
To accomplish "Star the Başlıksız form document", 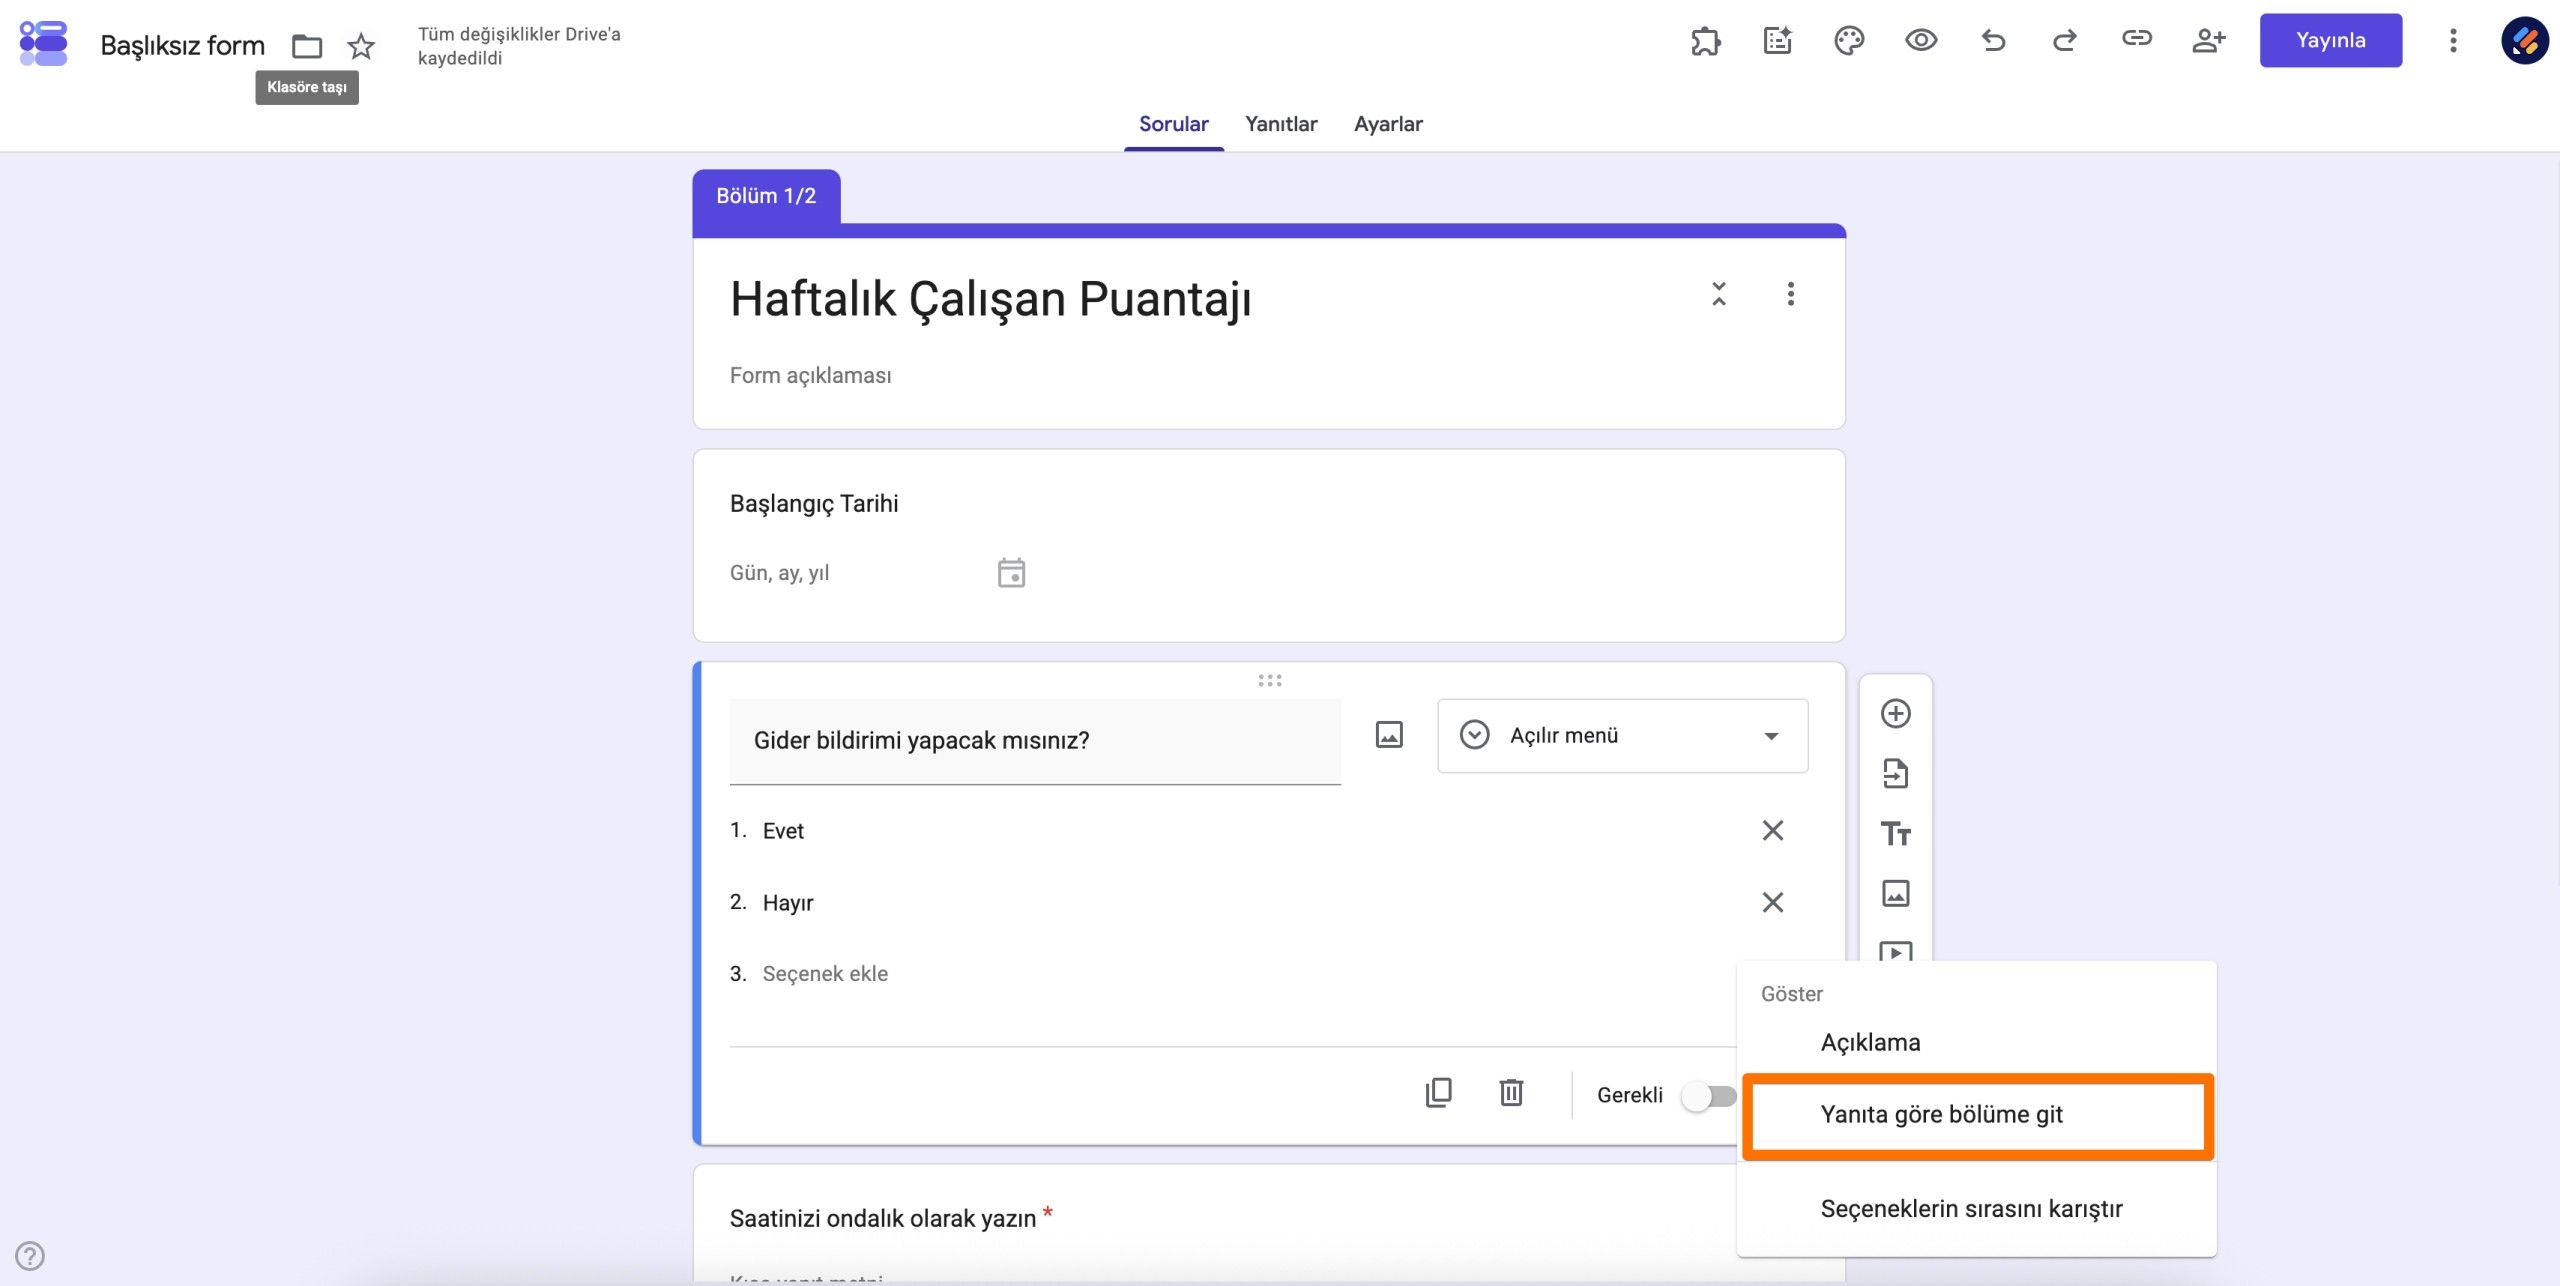I will (361, 46).
